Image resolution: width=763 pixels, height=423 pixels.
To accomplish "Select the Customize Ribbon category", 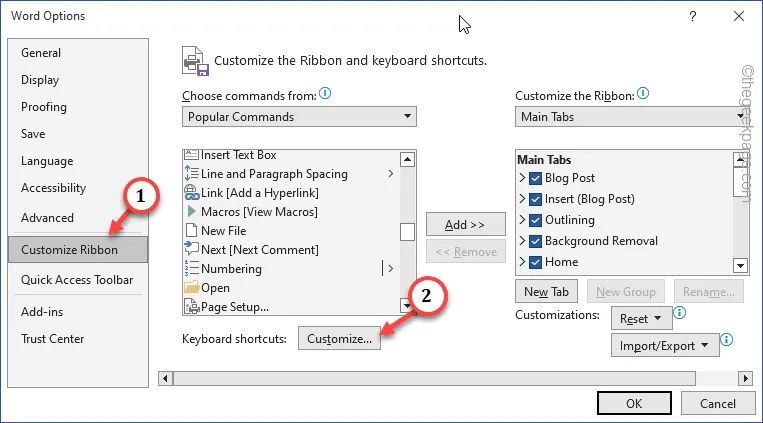I will (x=78, y=250).
